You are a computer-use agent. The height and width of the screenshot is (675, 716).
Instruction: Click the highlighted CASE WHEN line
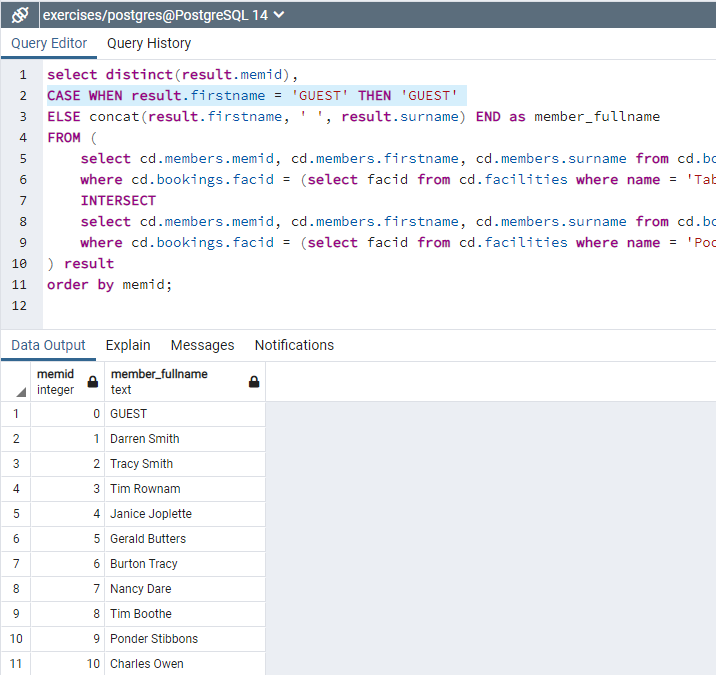[257, 95]
